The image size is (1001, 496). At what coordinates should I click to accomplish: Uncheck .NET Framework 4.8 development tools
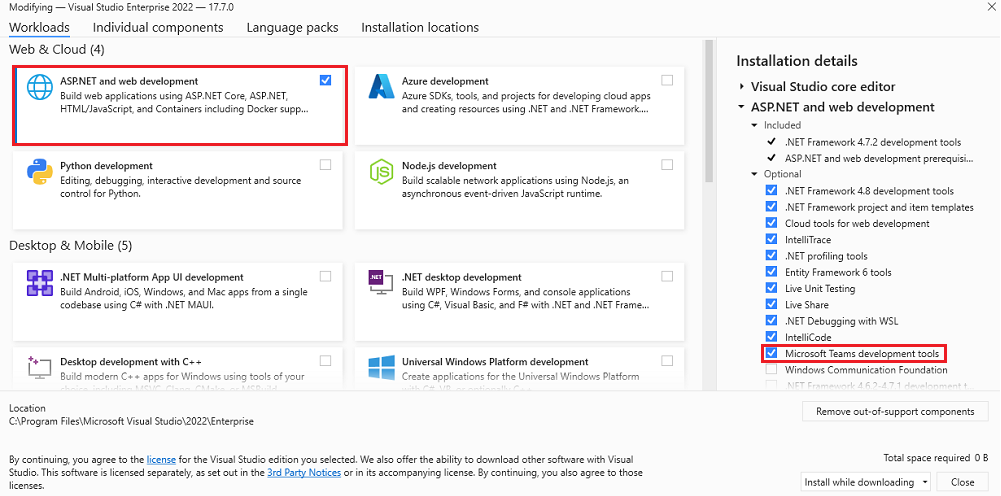coord(771,191)
